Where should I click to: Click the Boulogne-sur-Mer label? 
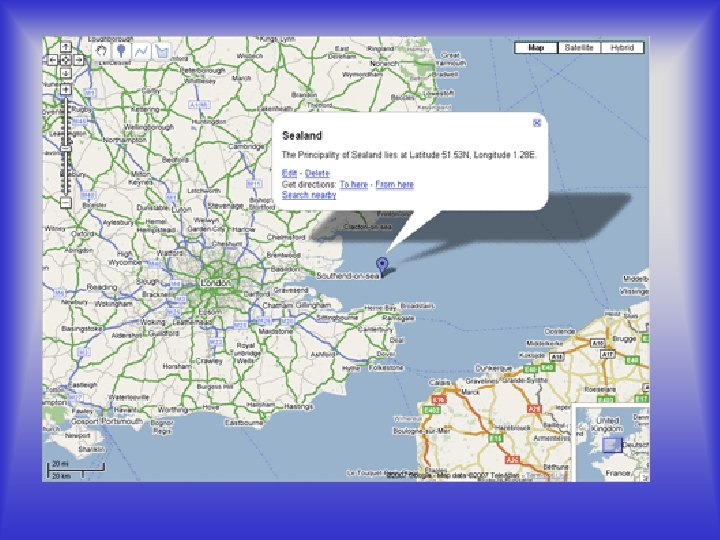421,431
